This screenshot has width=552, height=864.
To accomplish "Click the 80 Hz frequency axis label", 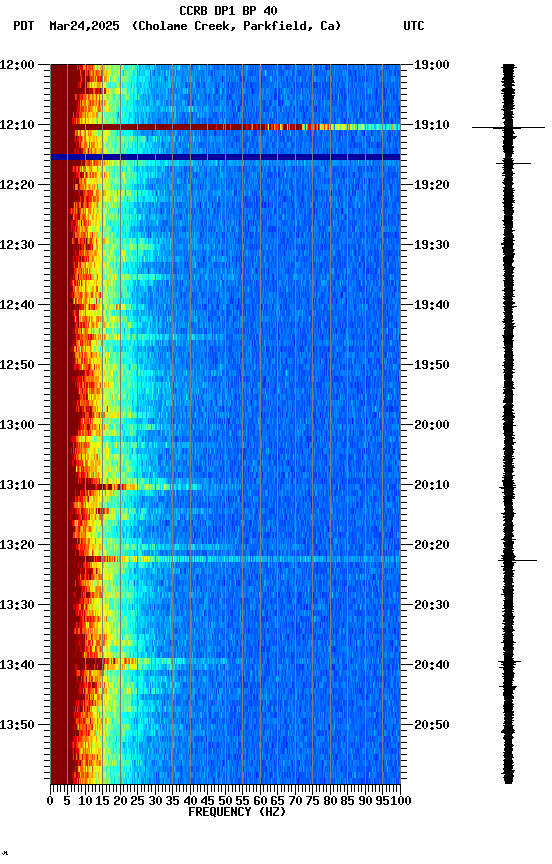I will [x=330, y=801].
